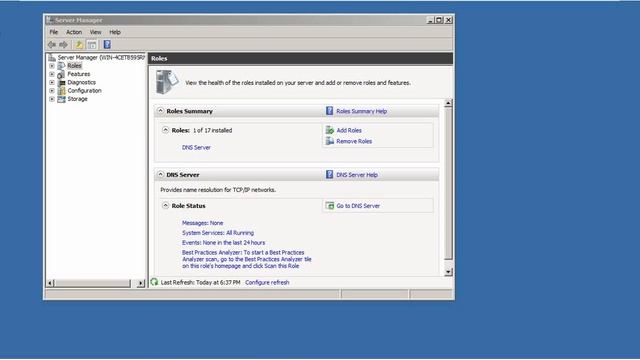The image size is (640, 360).
Task: Expand the Features tree node
Action: click(52, 74)
